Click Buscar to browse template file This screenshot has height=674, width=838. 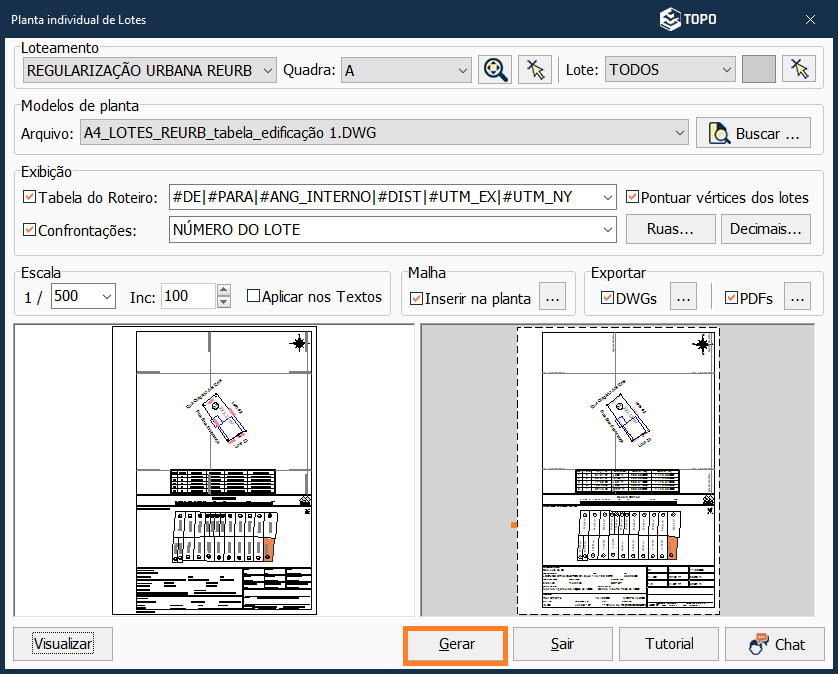click(753, 132)
